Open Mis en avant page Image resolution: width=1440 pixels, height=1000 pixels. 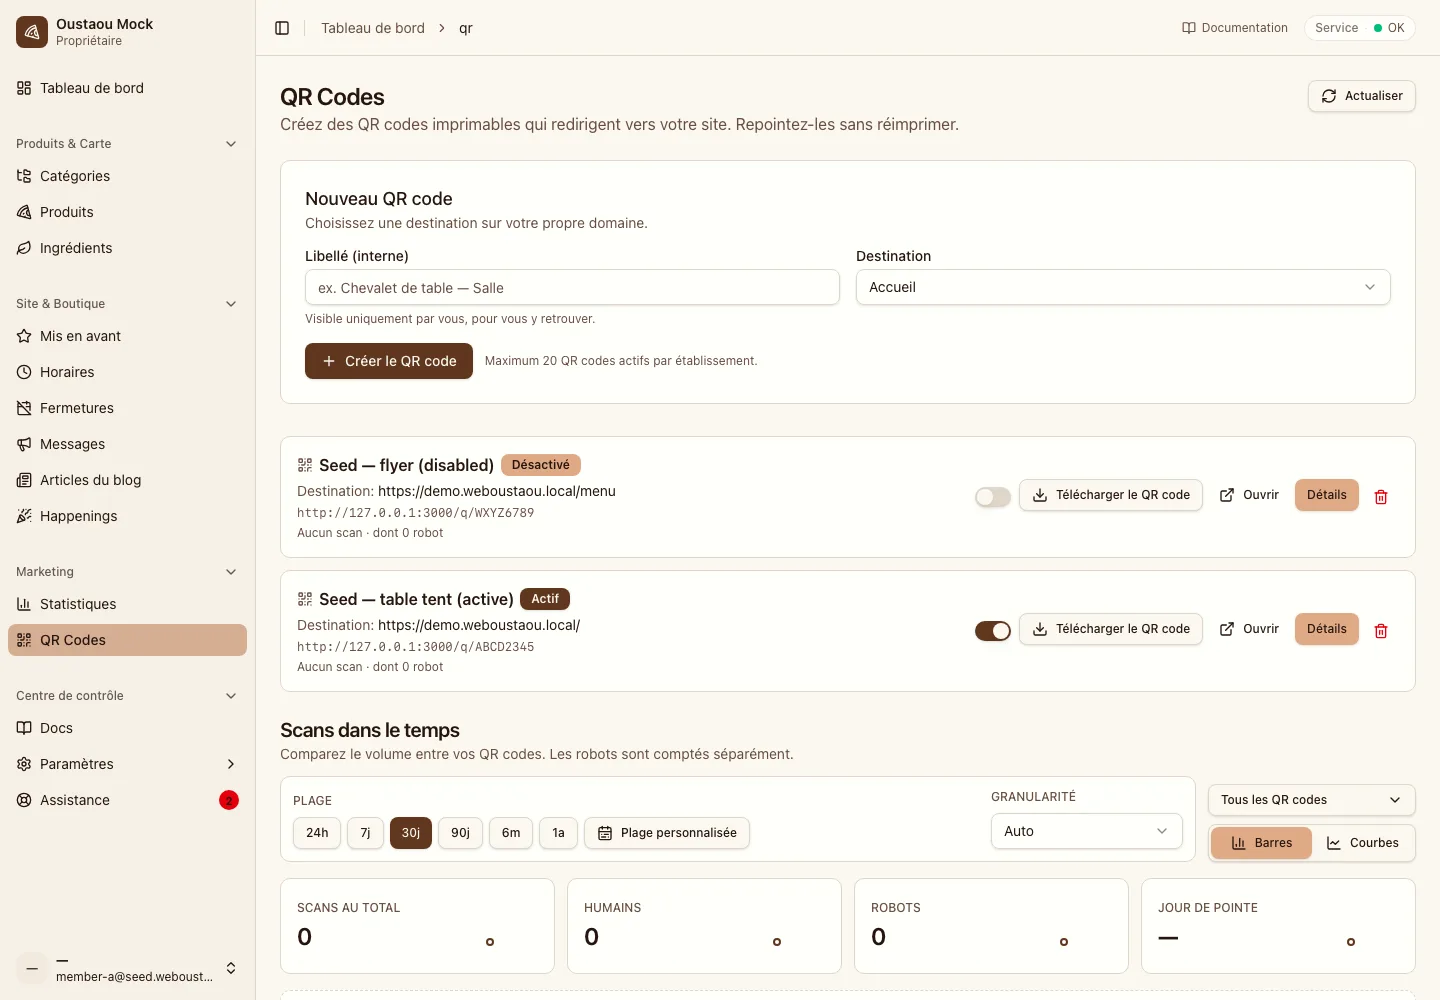click(x=127, y=336)
